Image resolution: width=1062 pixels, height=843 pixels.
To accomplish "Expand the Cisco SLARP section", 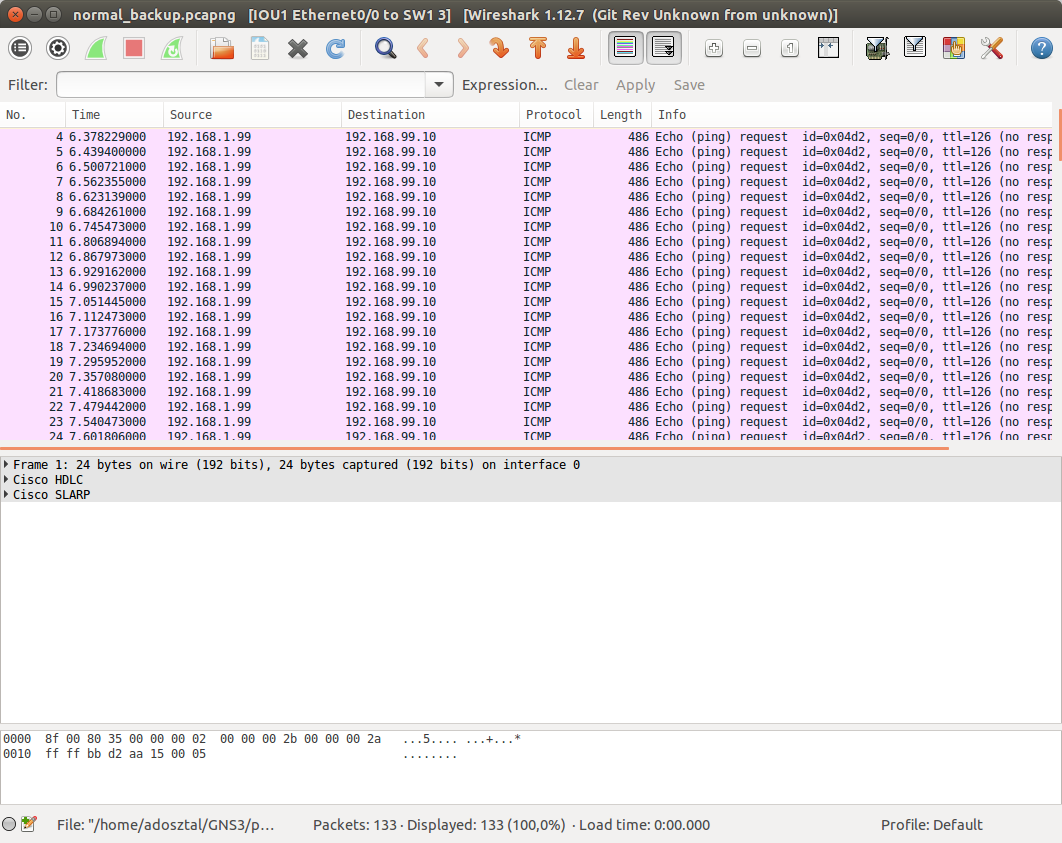I will pyautogui.click(x=7, y=495).
